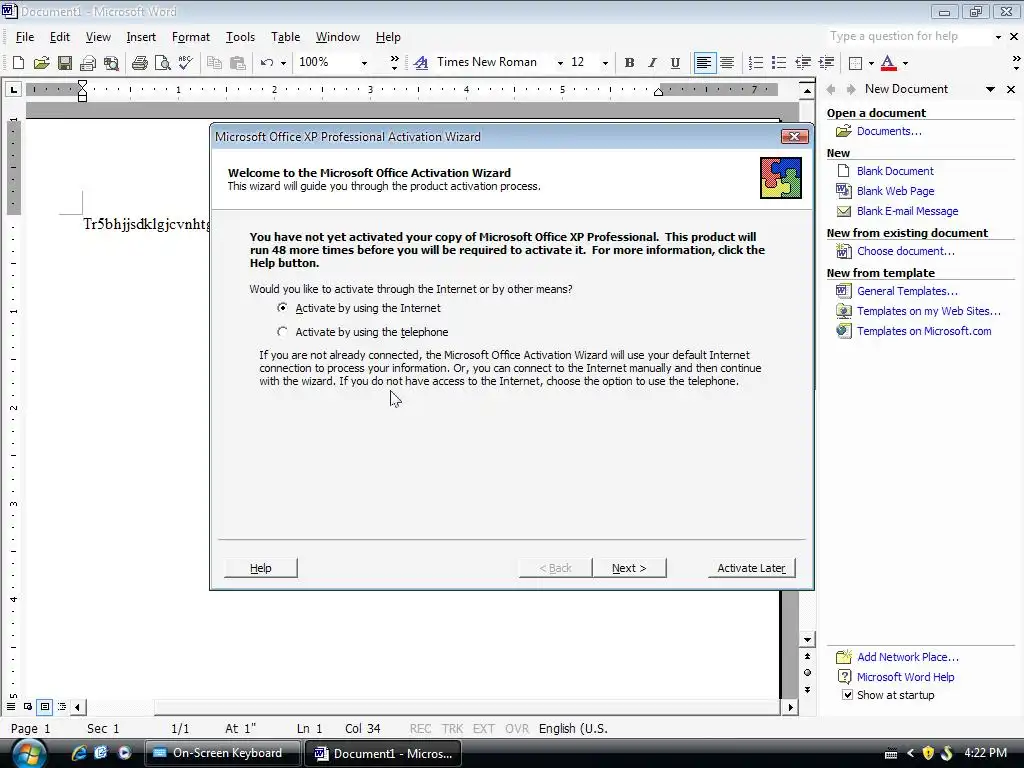Open the help question box dropdown

pyautogui.click(x=998, y=37)
